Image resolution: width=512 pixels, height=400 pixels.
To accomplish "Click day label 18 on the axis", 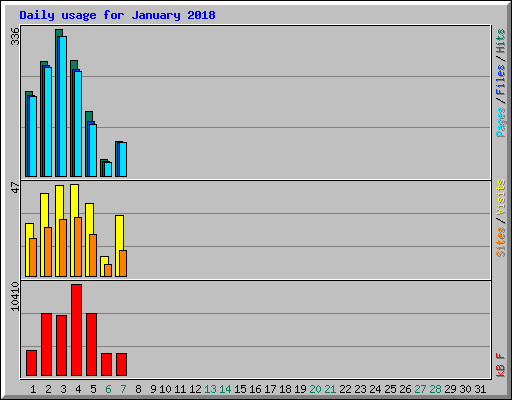I will coord(285,389).
